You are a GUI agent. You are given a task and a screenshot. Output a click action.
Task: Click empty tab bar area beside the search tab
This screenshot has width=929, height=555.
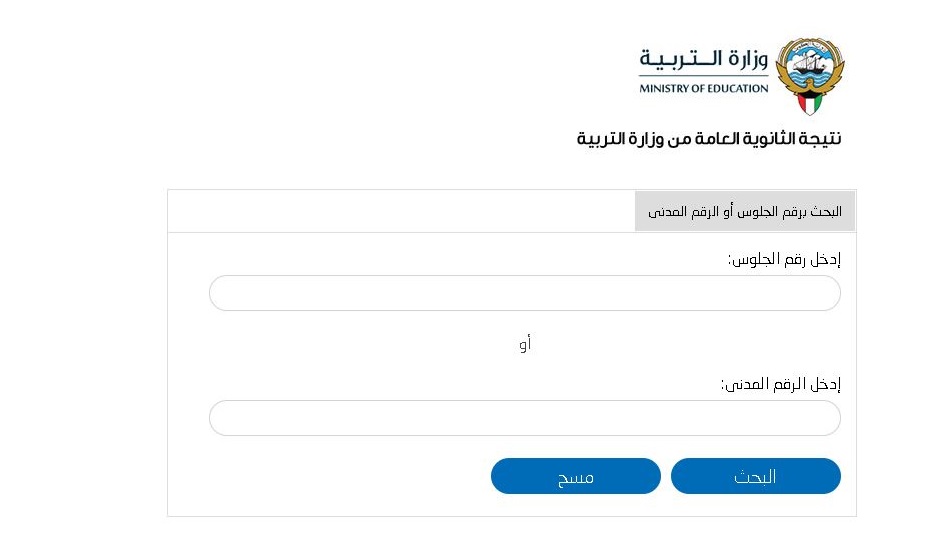401,211
